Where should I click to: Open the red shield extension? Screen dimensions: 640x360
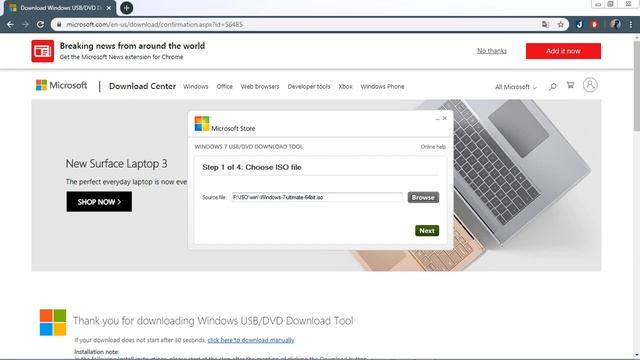[x=594, y=24]
